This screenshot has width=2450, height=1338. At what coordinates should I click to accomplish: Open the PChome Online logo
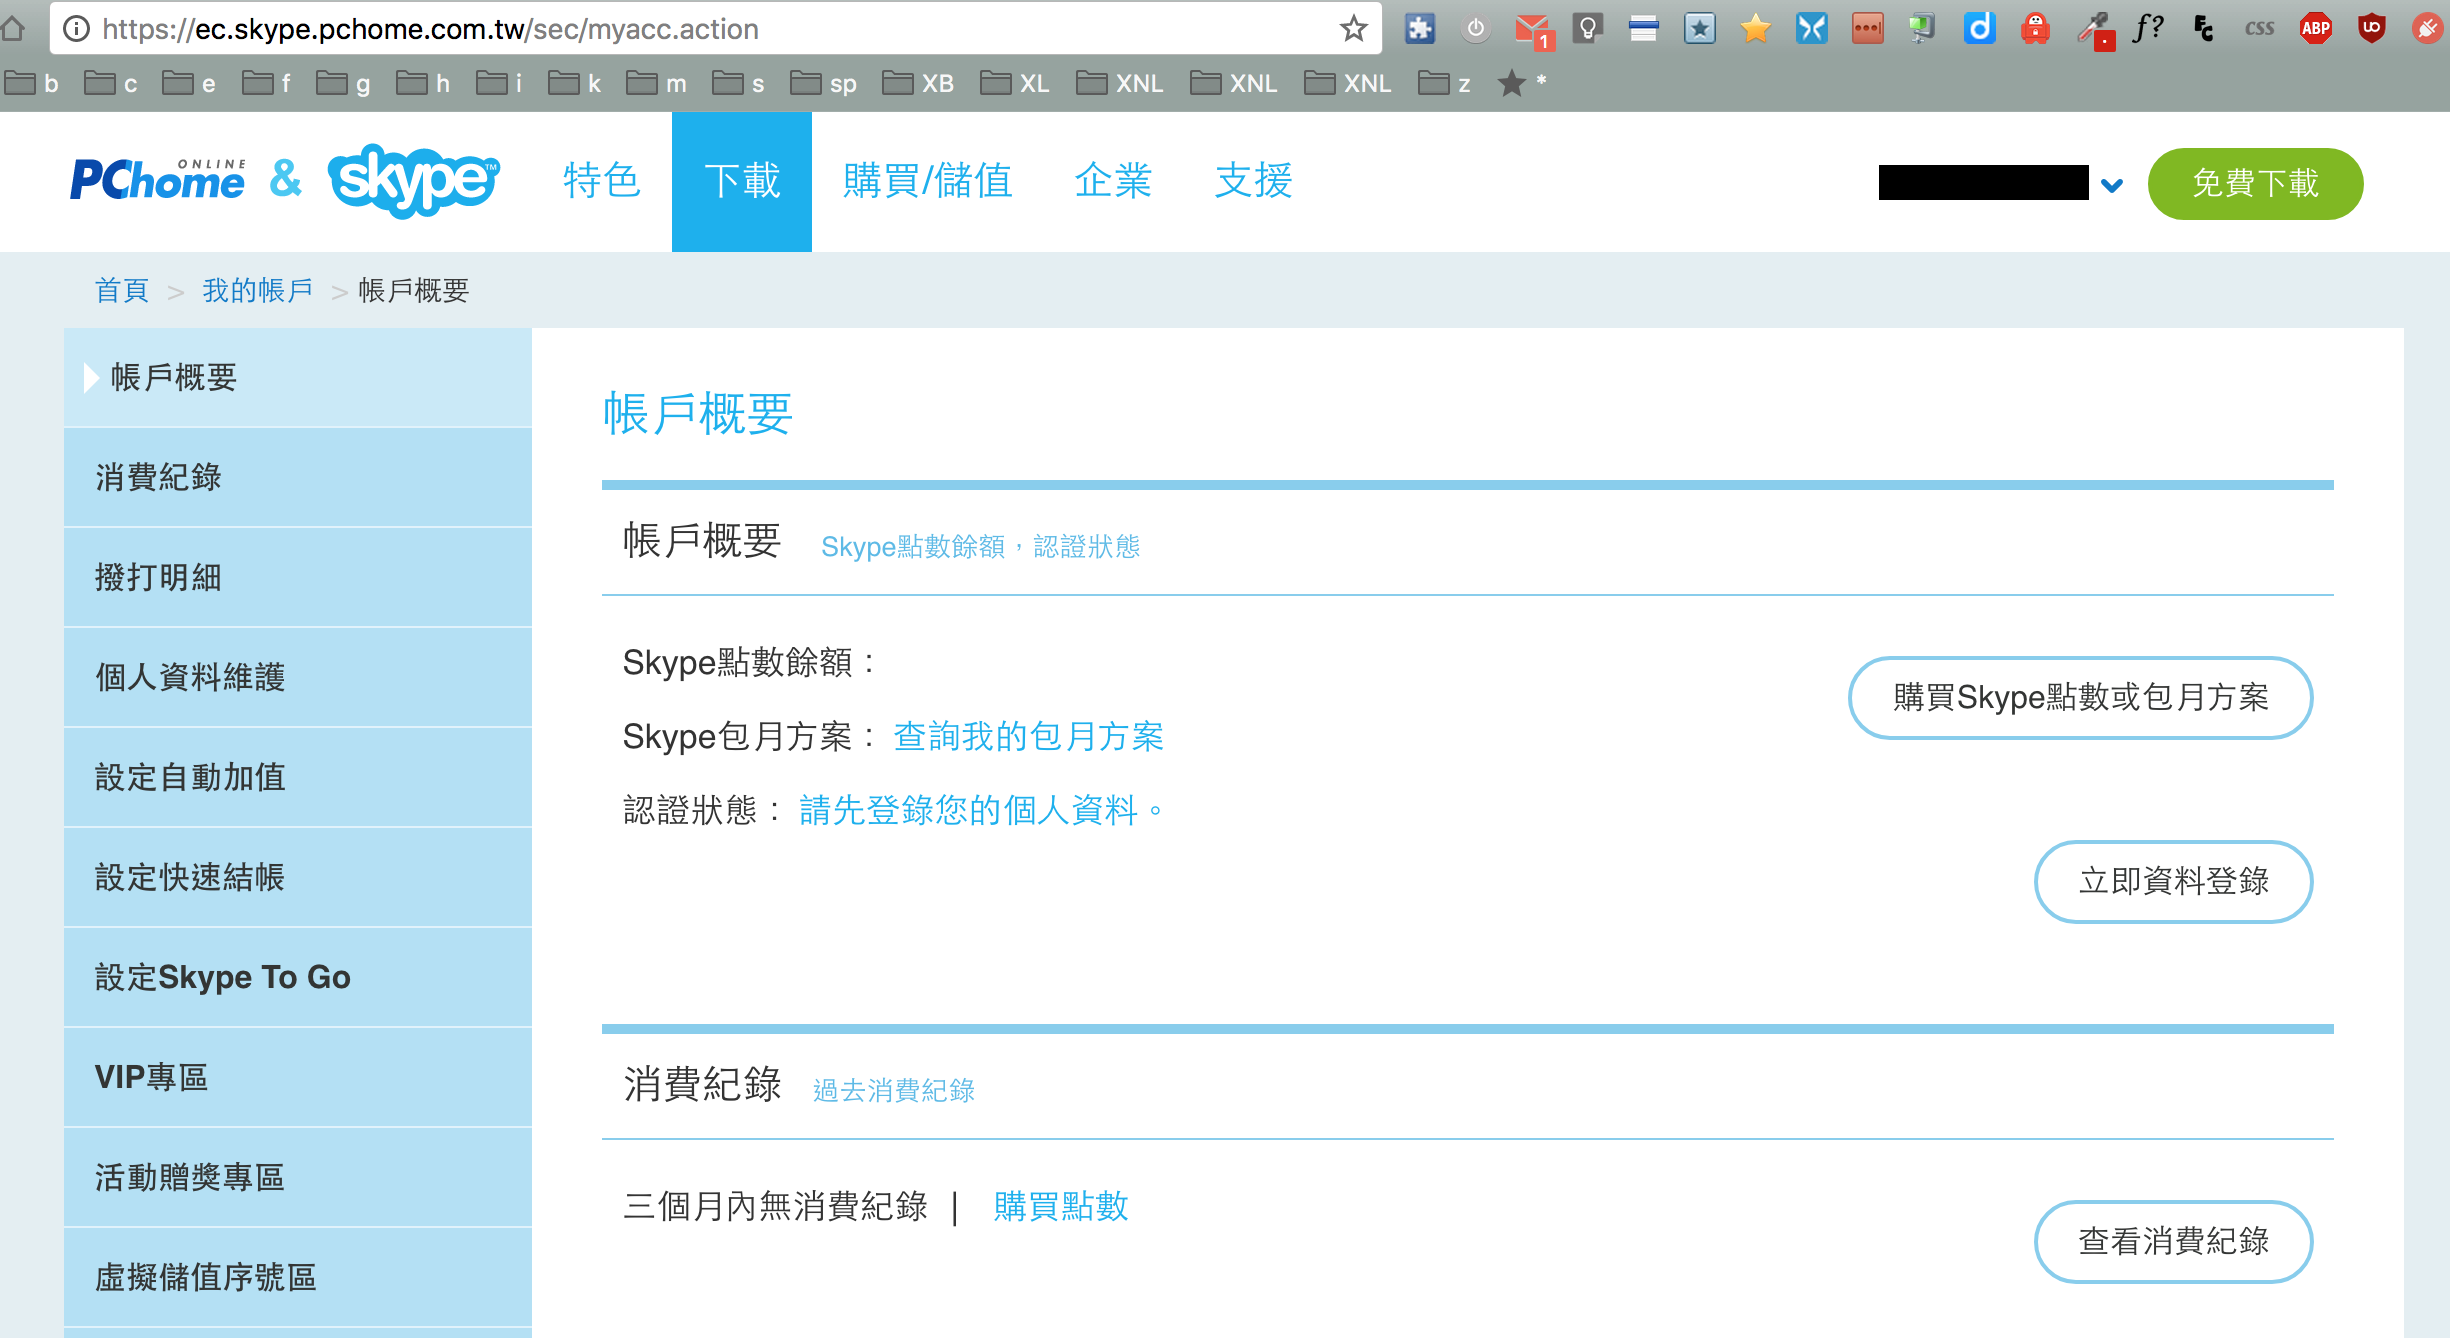[158, 180]
